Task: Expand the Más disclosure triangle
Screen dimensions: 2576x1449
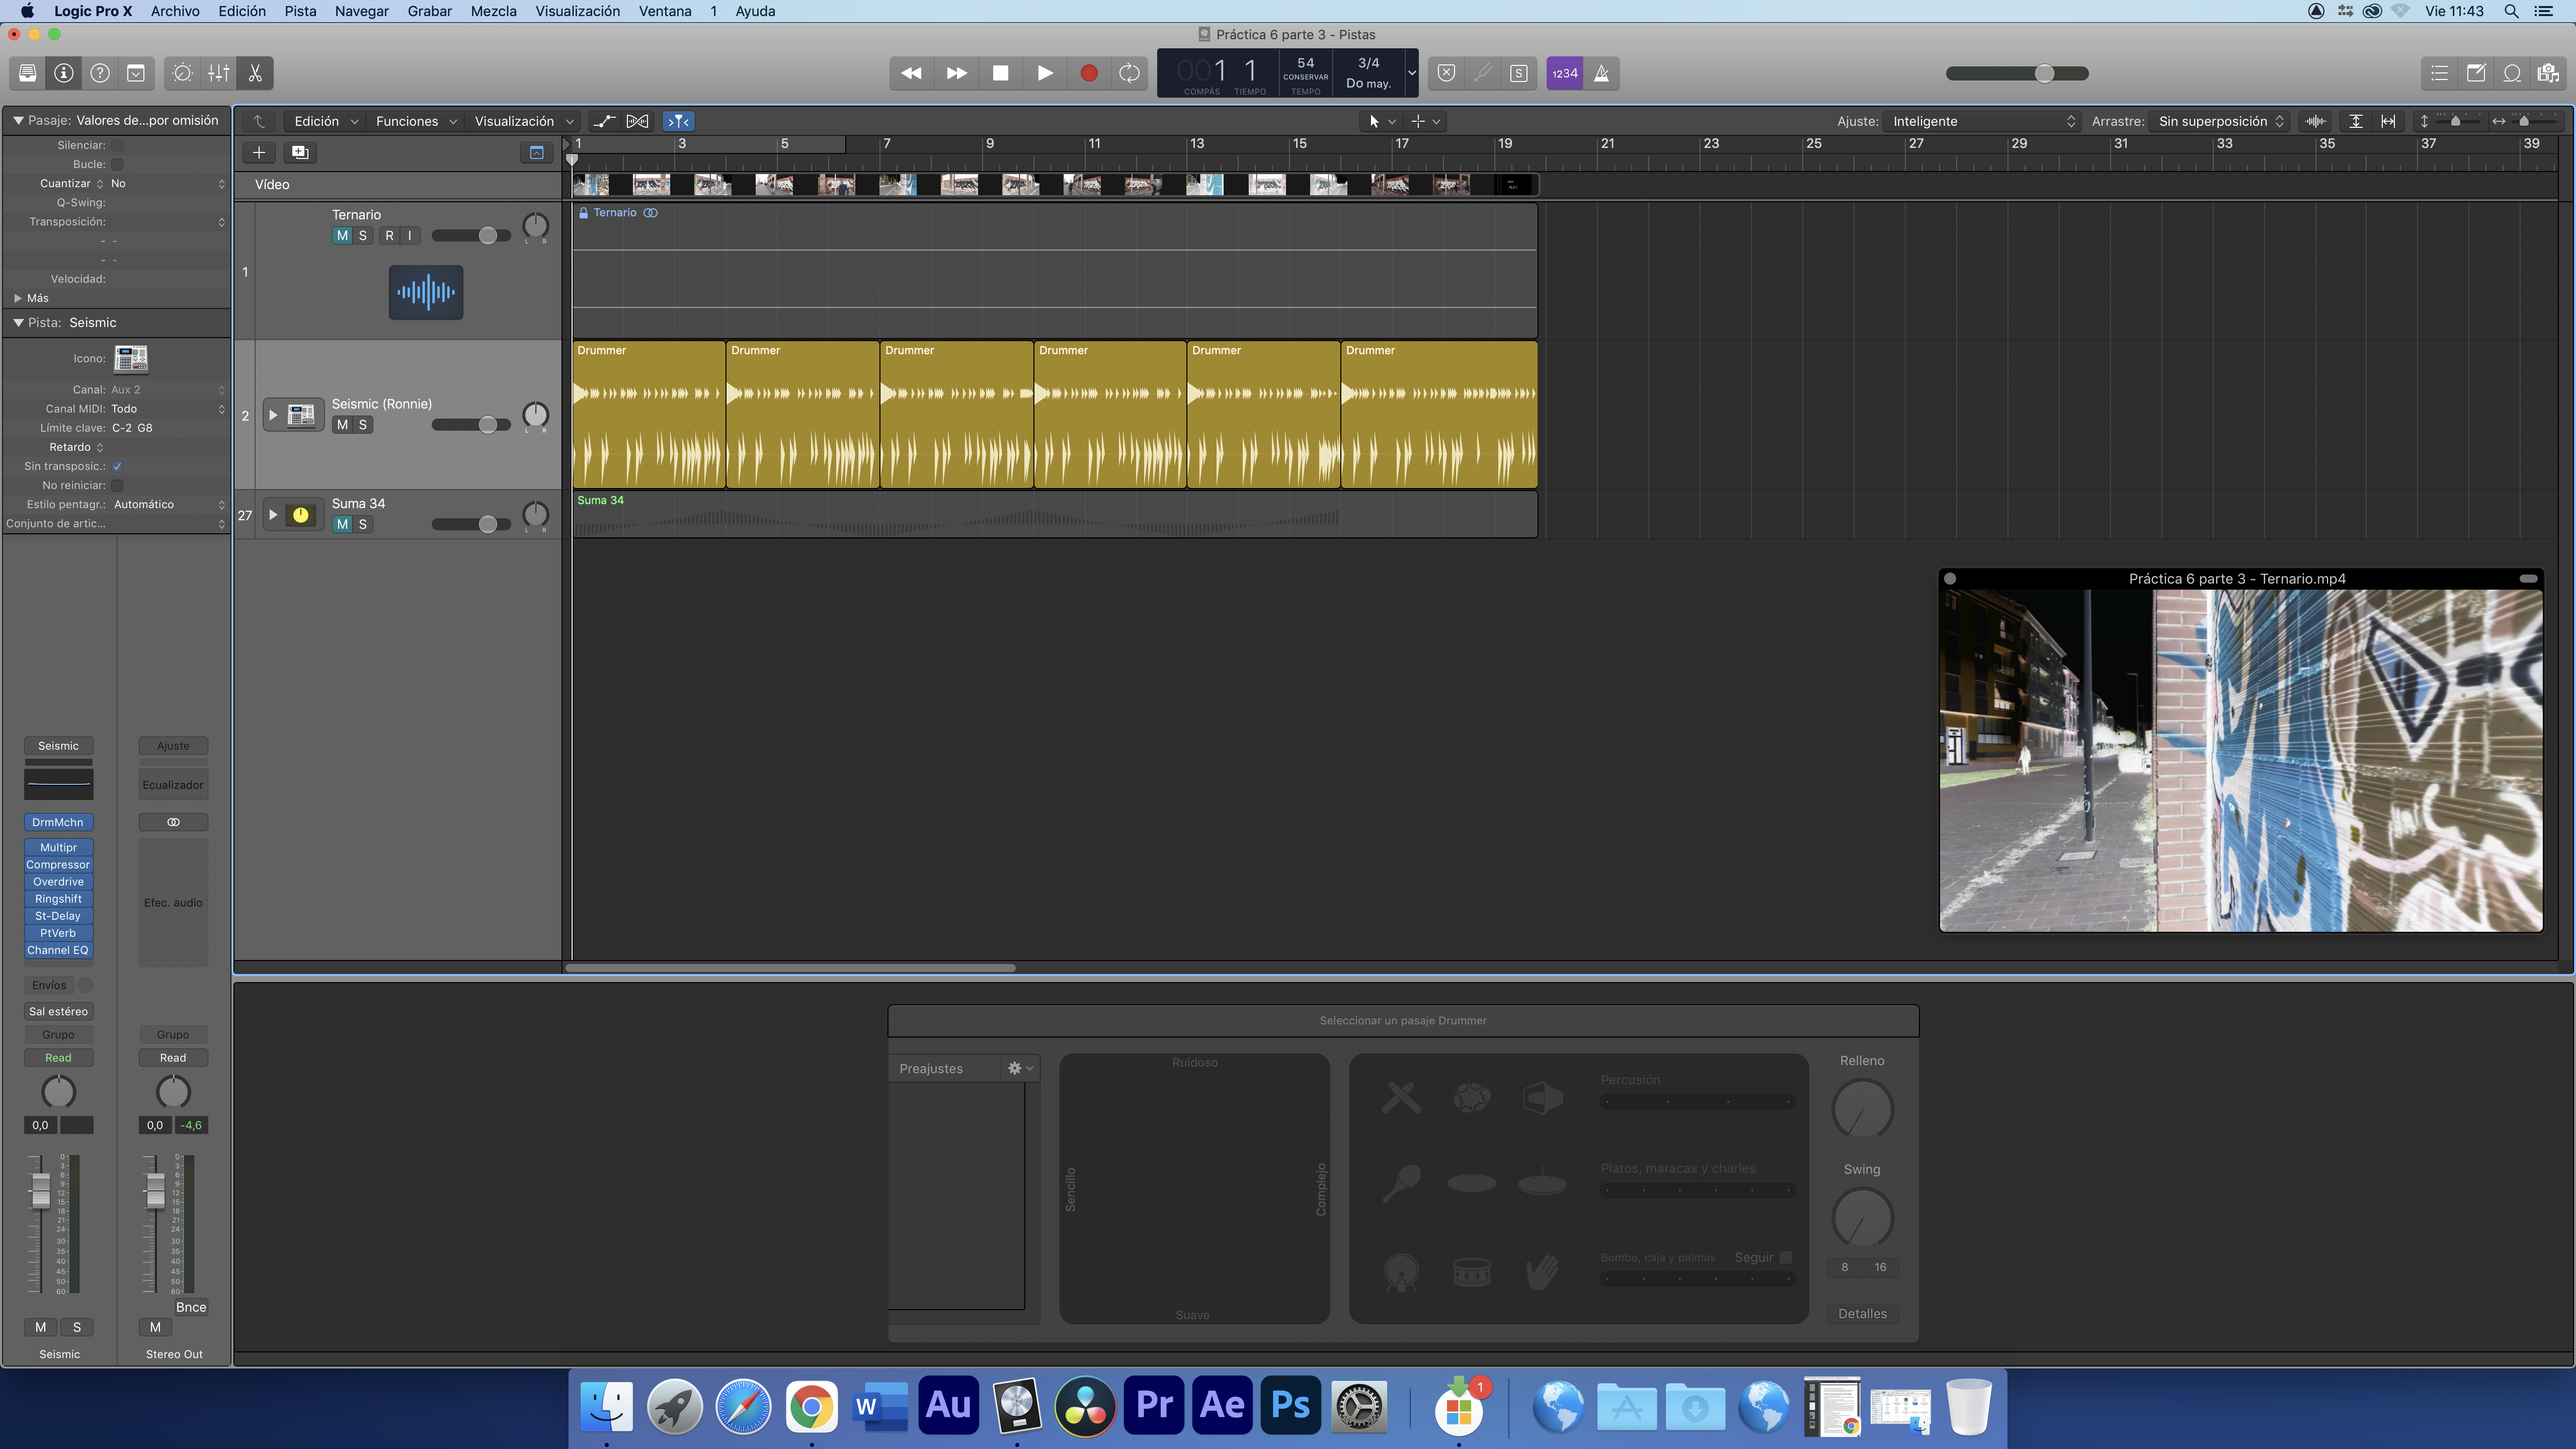Action: (18, 298)
